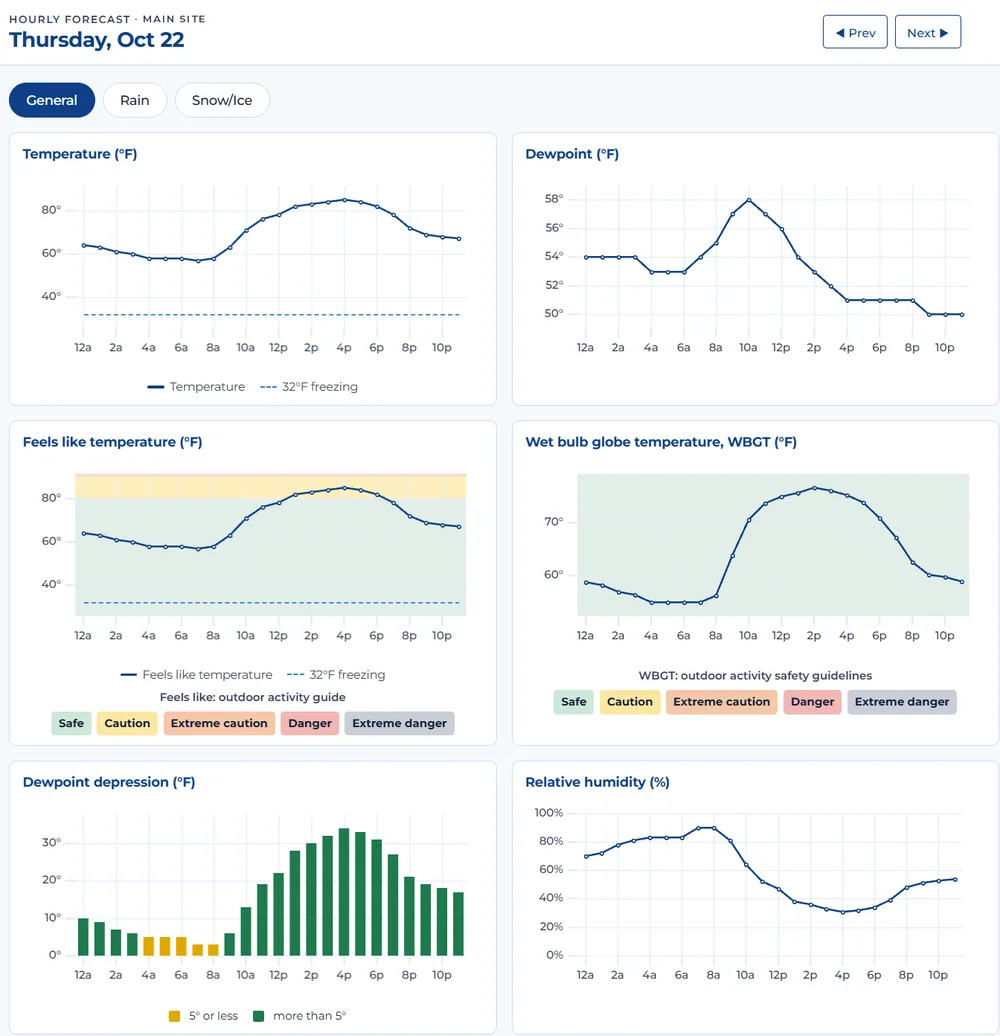Viewport: 1000px width, 1036px height.
Task: Click the 58° axis label on Dewpoint chart
Action: (554, 198)
